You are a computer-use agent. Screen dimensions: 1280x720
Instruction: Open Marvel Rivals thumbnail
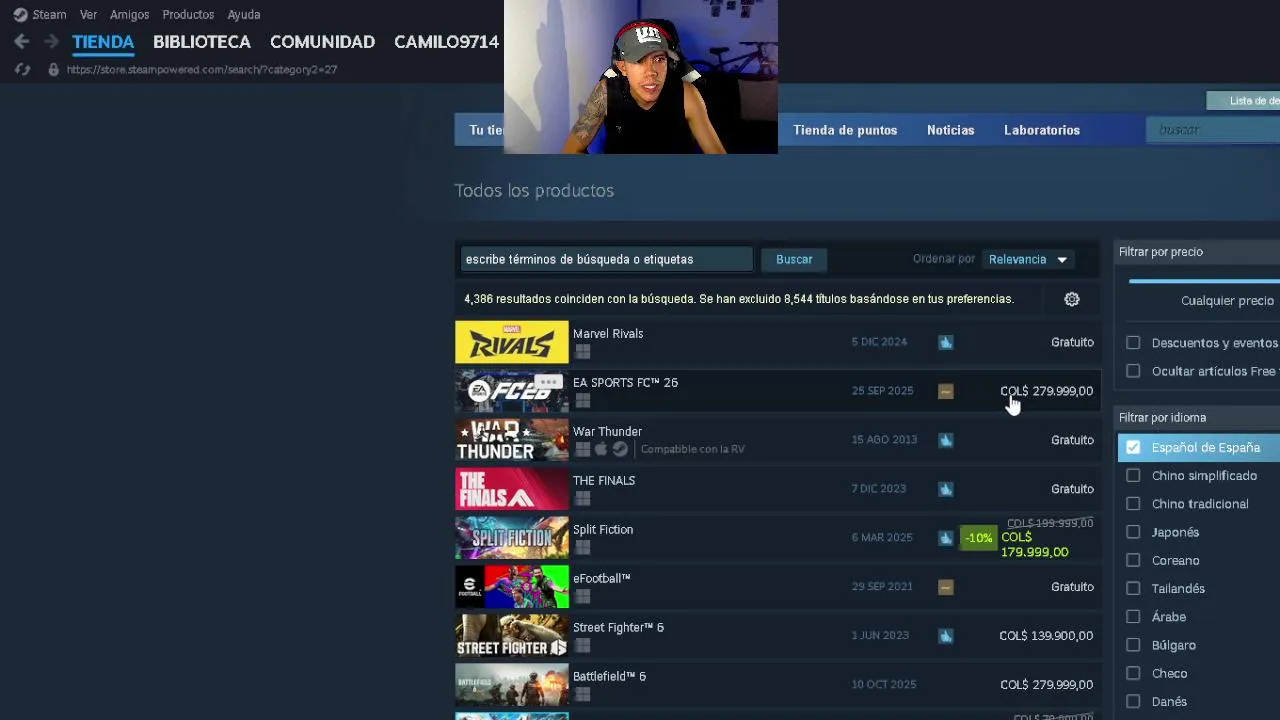512,342
